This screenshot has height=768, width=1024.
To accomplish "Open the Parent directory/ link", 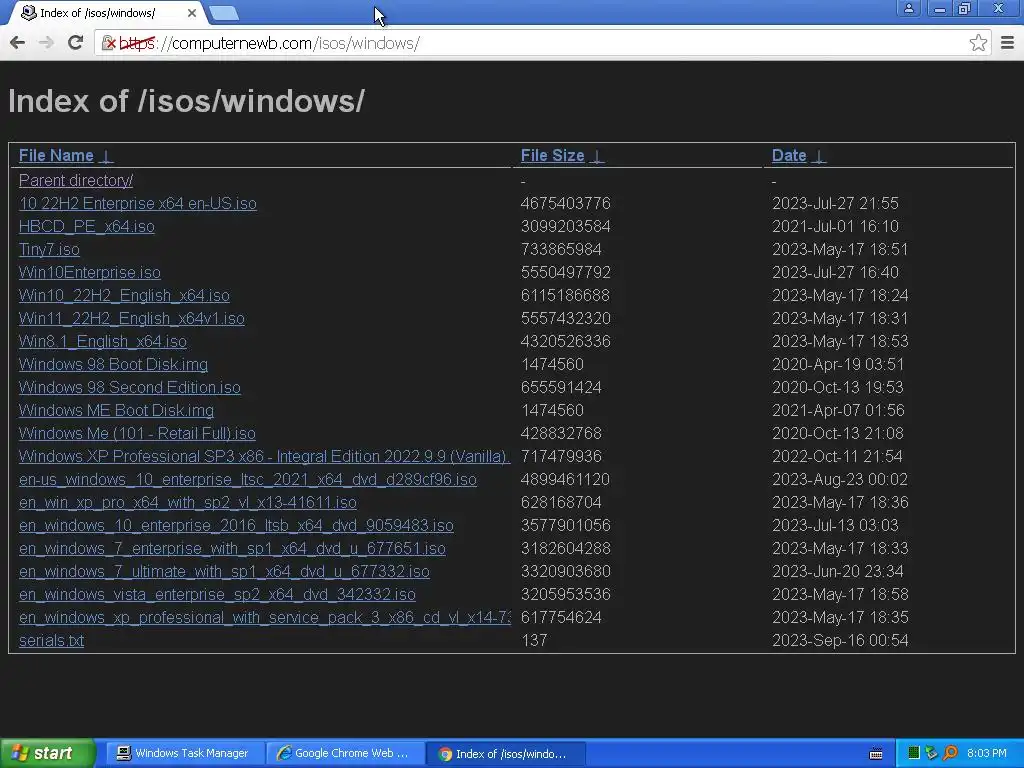I will point(76,180).
